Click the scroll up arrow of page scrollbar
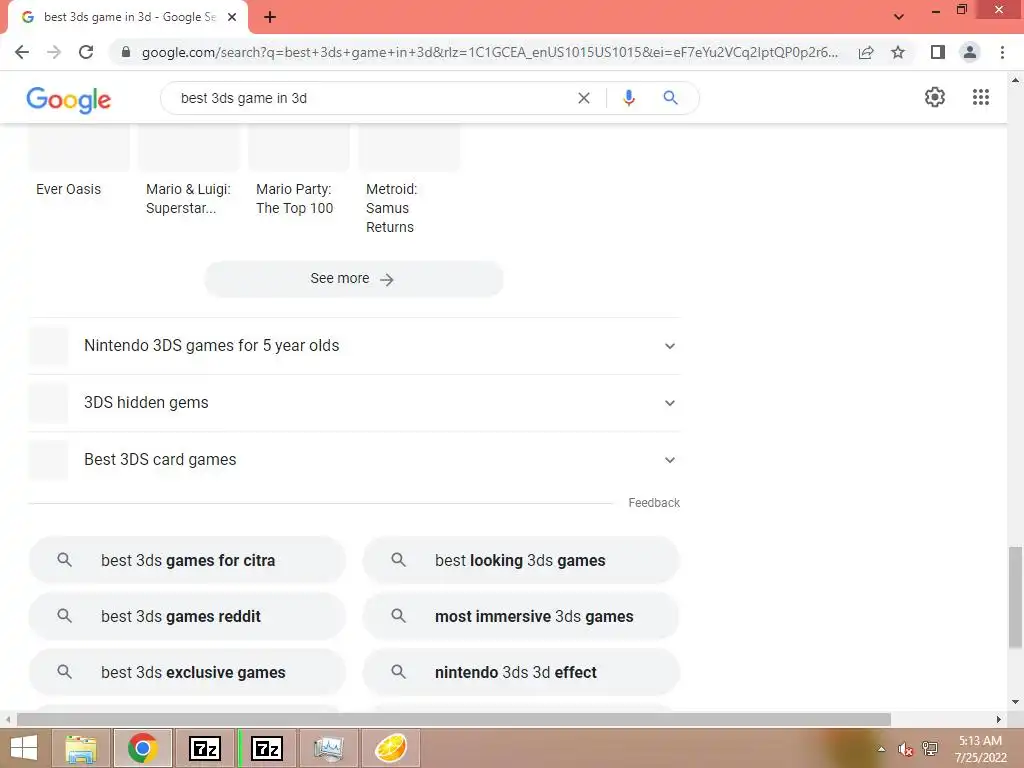 1015,80
